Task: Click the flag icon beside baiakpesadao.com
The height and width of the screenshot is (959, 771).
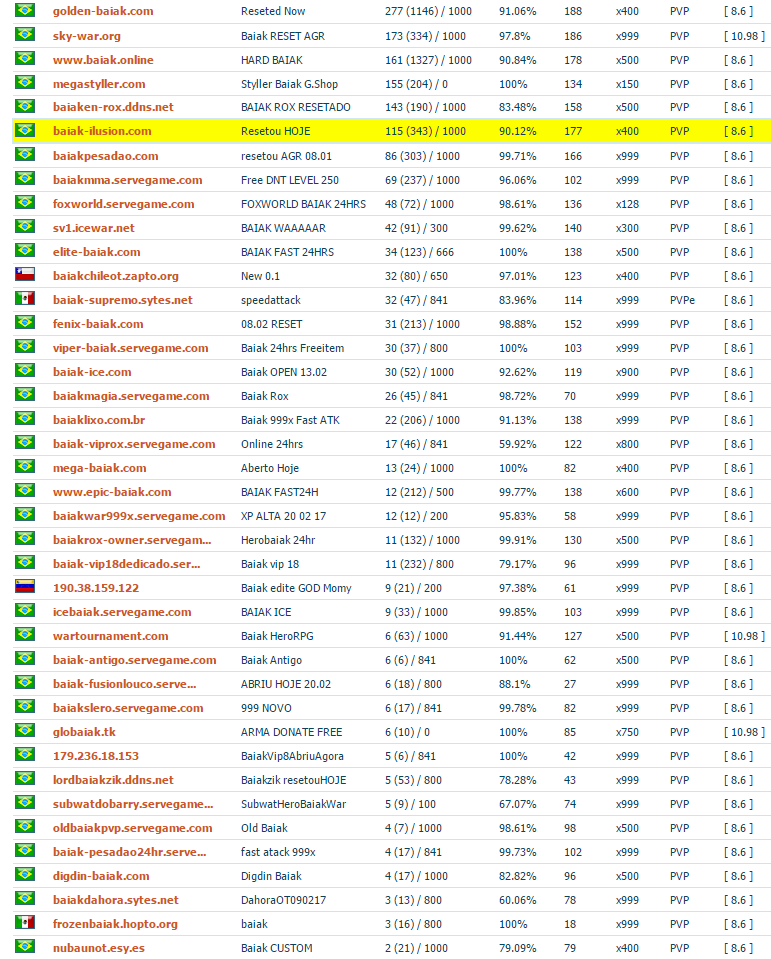Action: click(x=25, y=155)
